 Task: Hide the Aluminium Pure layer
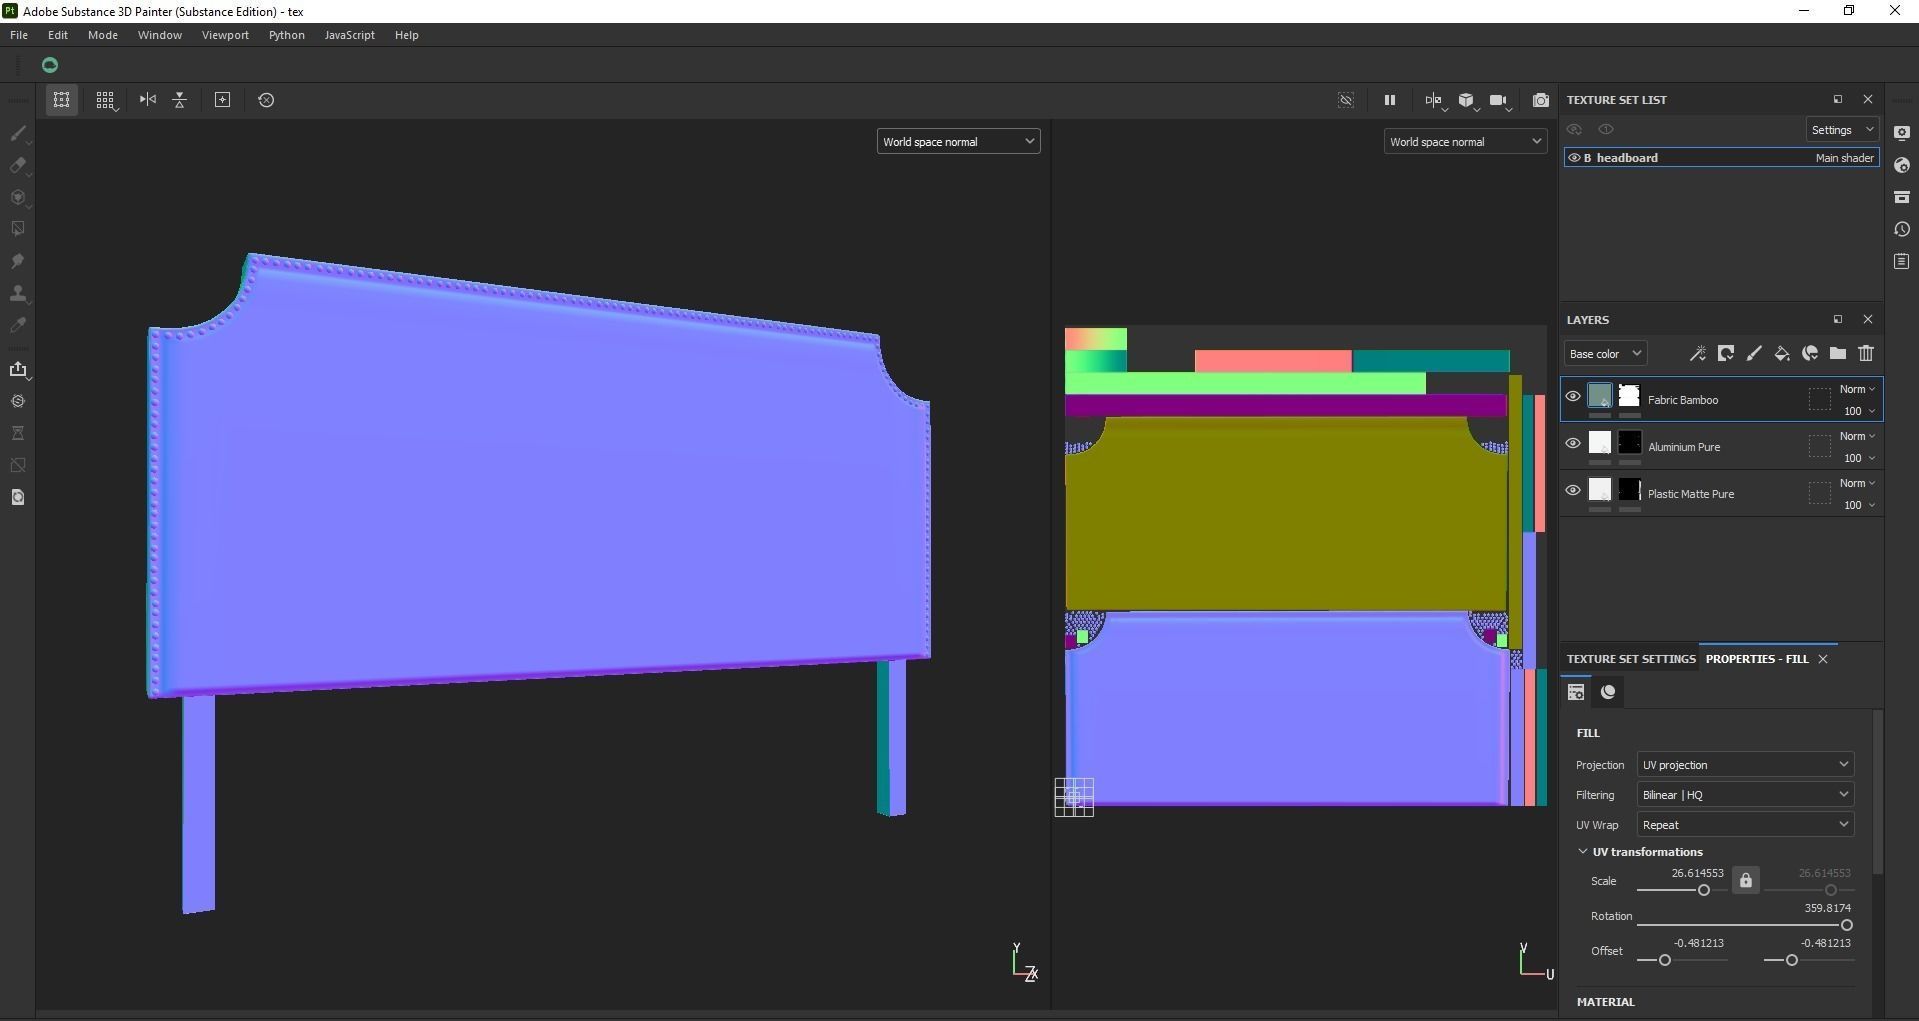1573,444
